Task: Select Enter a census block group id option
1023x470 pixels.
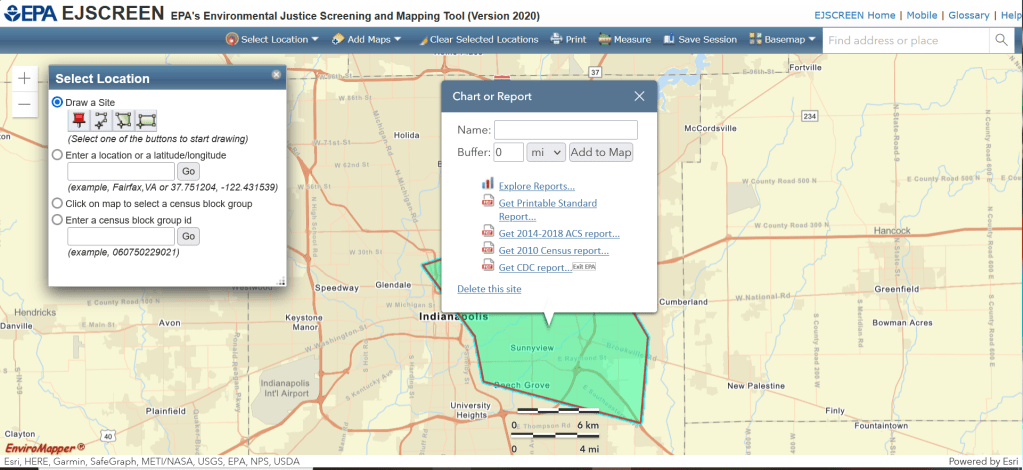Action: tap(57, 220)
